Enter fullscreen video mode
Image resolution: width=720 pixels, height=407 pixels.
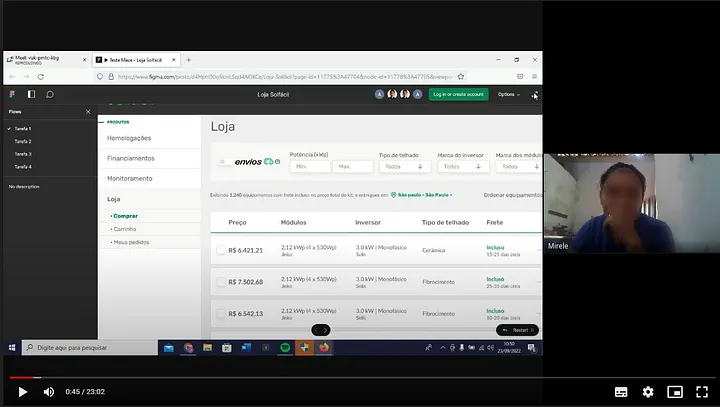click(x=702, y=392)
